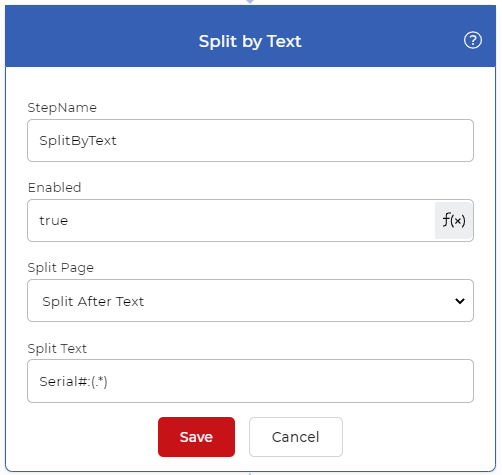Click the connector arrow above the dialog

tap(250, 2)
